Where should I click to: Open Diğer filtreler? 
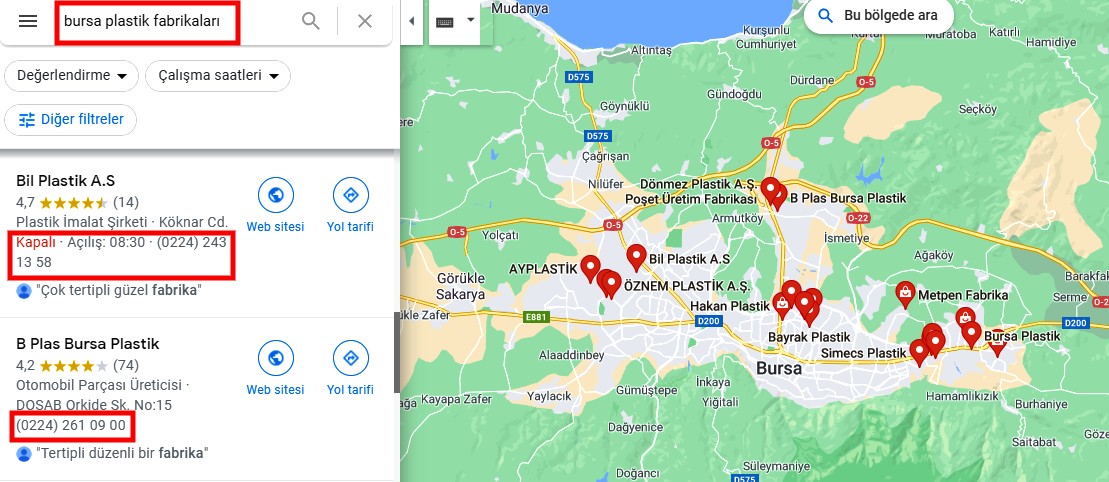[x=71, y=120]
